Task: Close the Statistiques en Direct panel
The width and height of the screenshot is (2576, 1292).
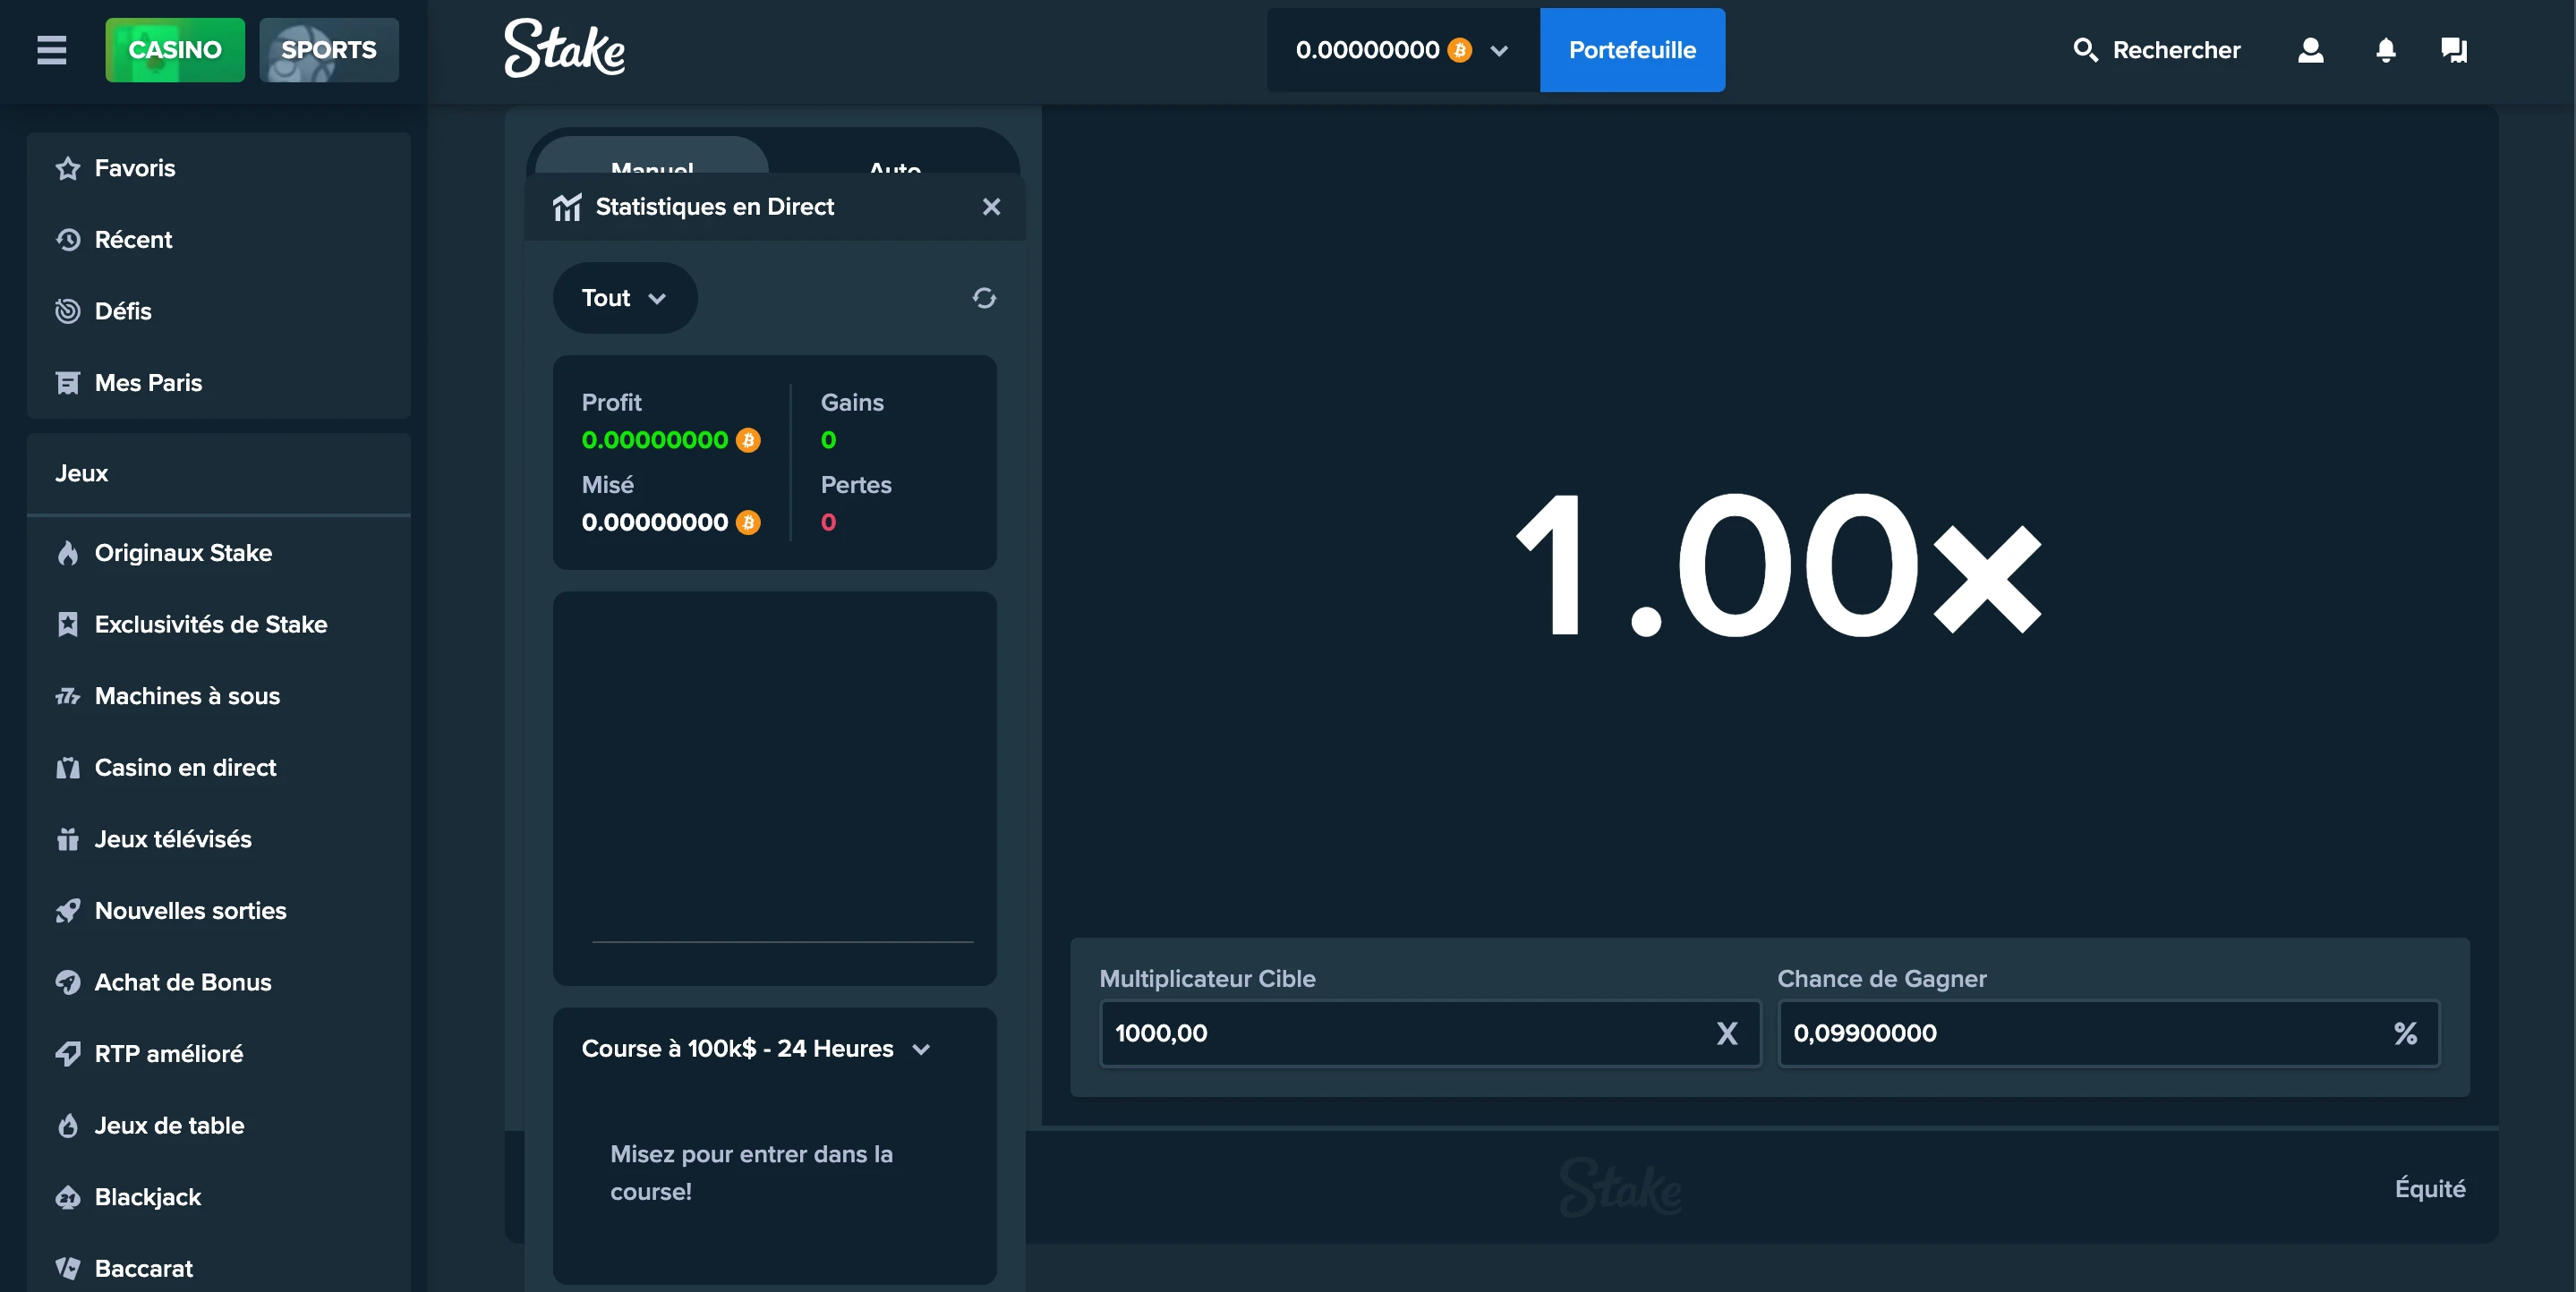Action: tap(991, 207)
